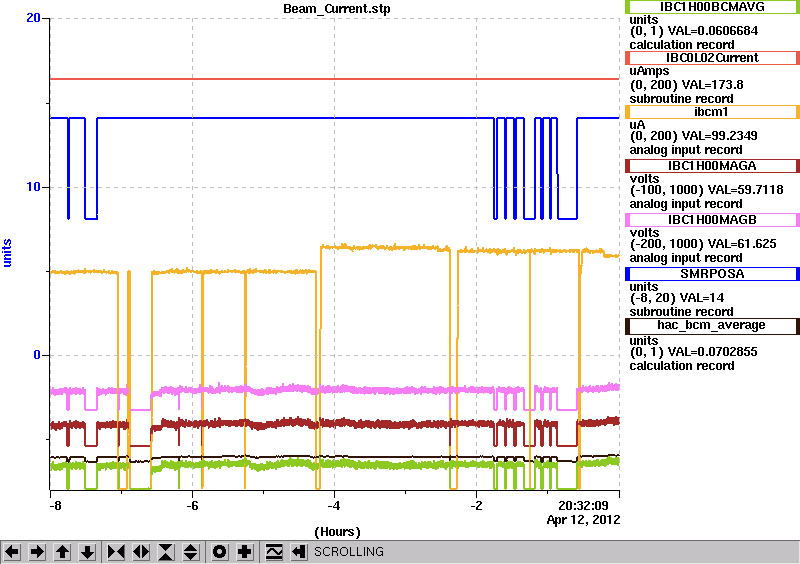
Task: Click the x-axis tick label -4
Action: [334, 506]
